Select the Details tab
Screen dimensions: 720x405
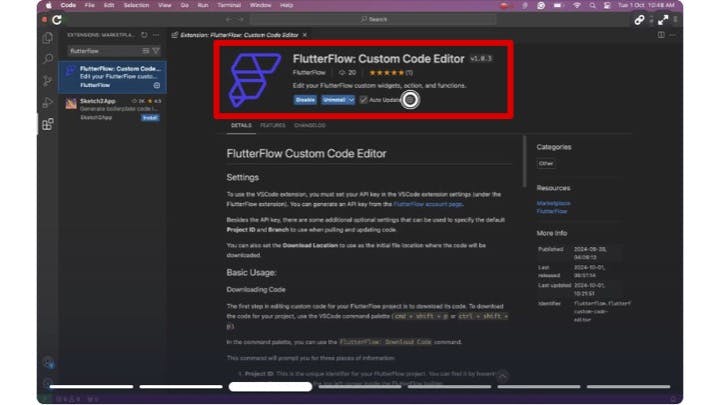[x=241, y=125]
